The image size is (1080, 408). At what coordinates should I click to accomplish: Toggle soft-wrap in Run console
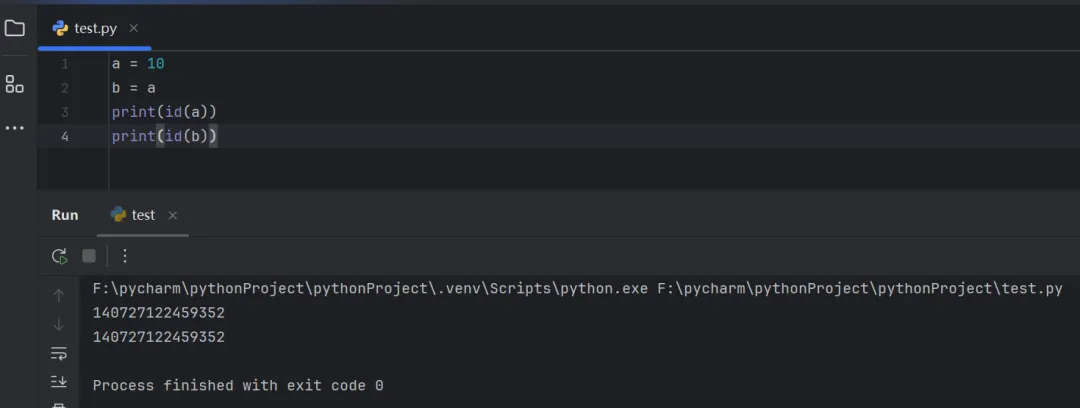pyautogui.click(x=59, y=353)
